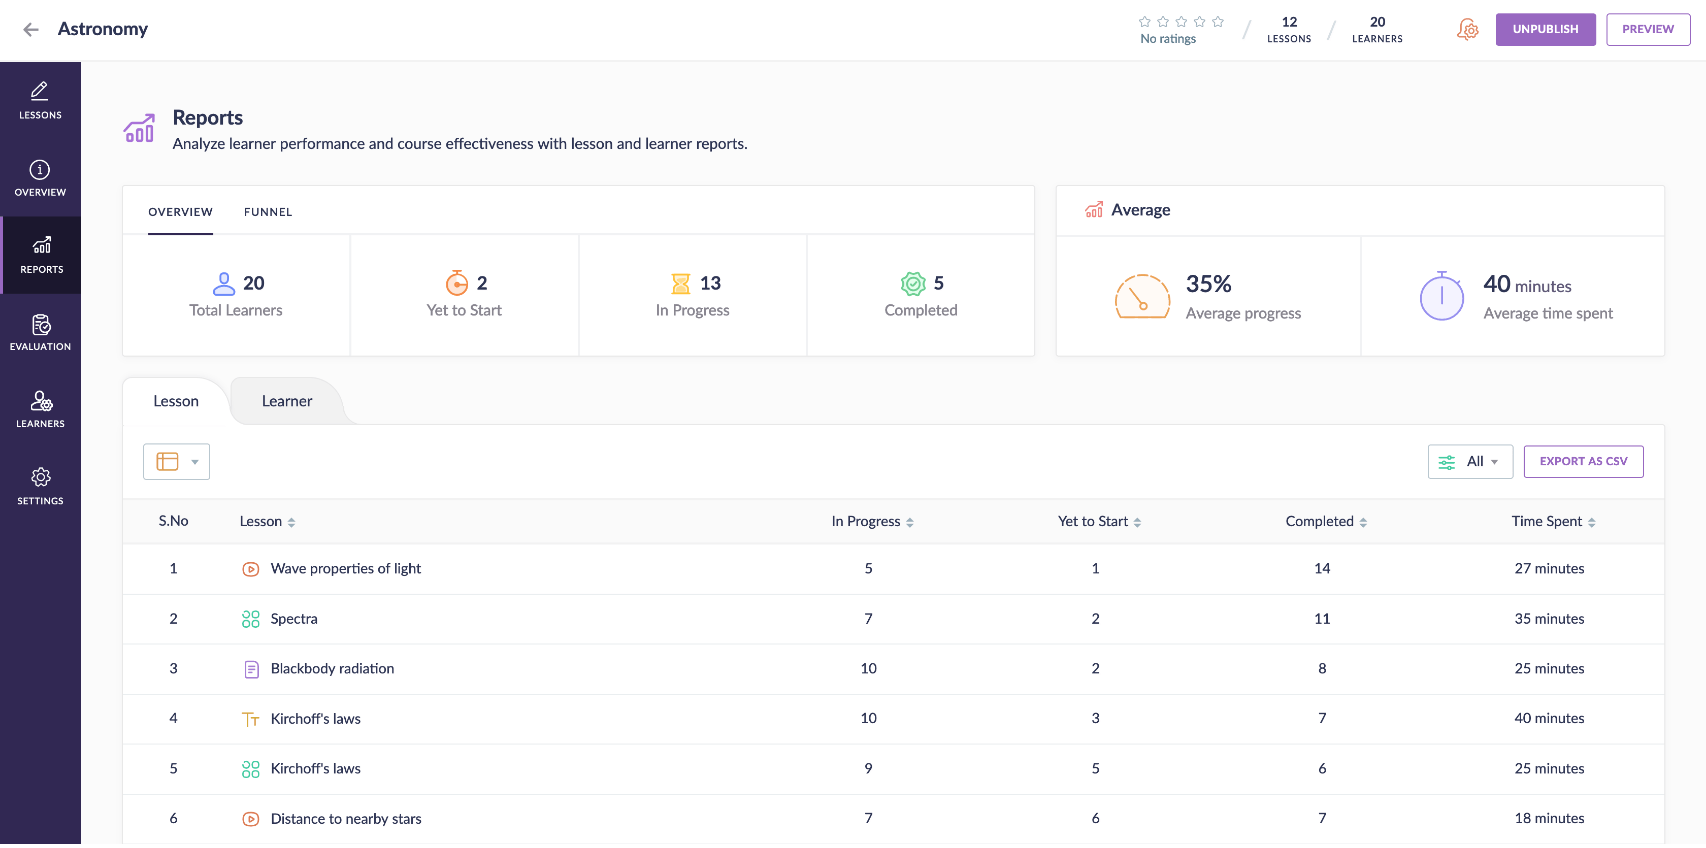Image resolution: width=1706 pixels, height=848 pixels.
Task: Open the Overview sidebar icon
Action: [x=40, y=178]
